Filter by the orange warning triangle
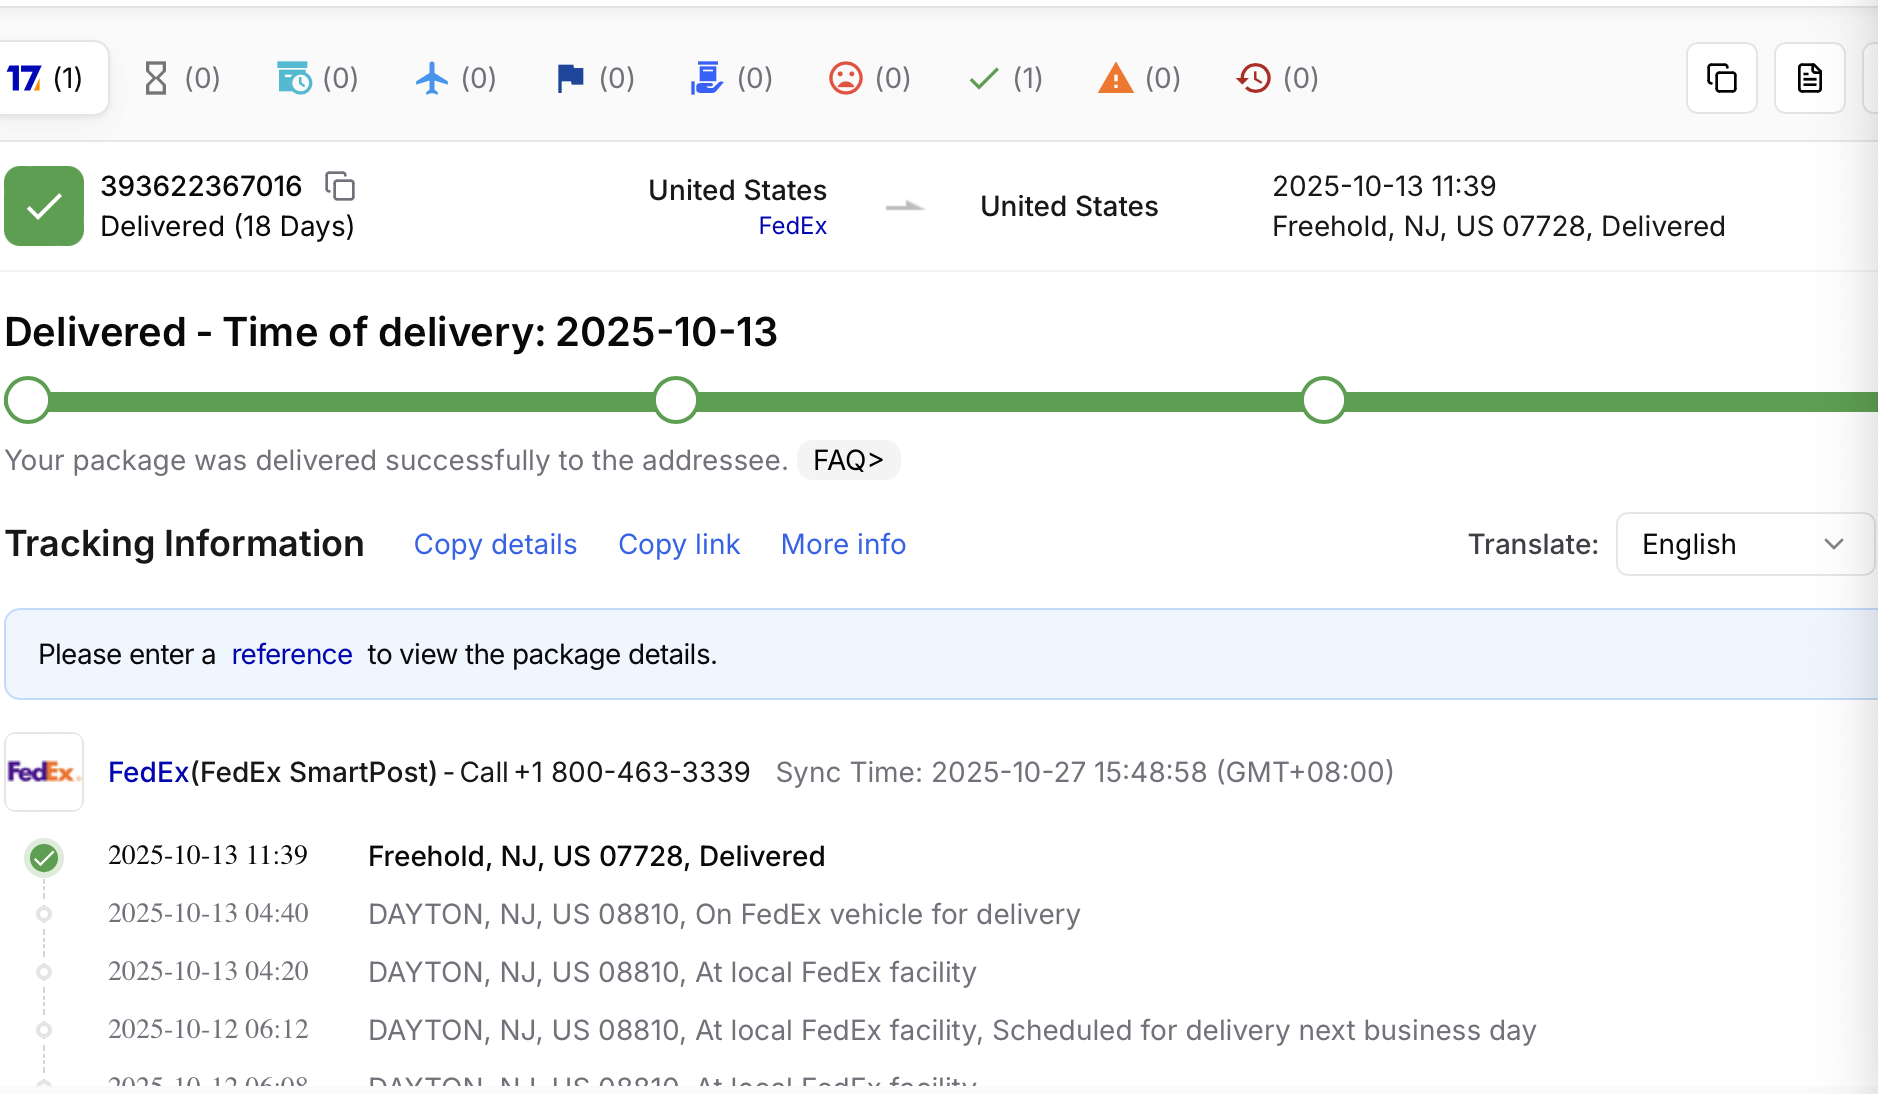The image size is (1878, 1094). [1139, 78]
